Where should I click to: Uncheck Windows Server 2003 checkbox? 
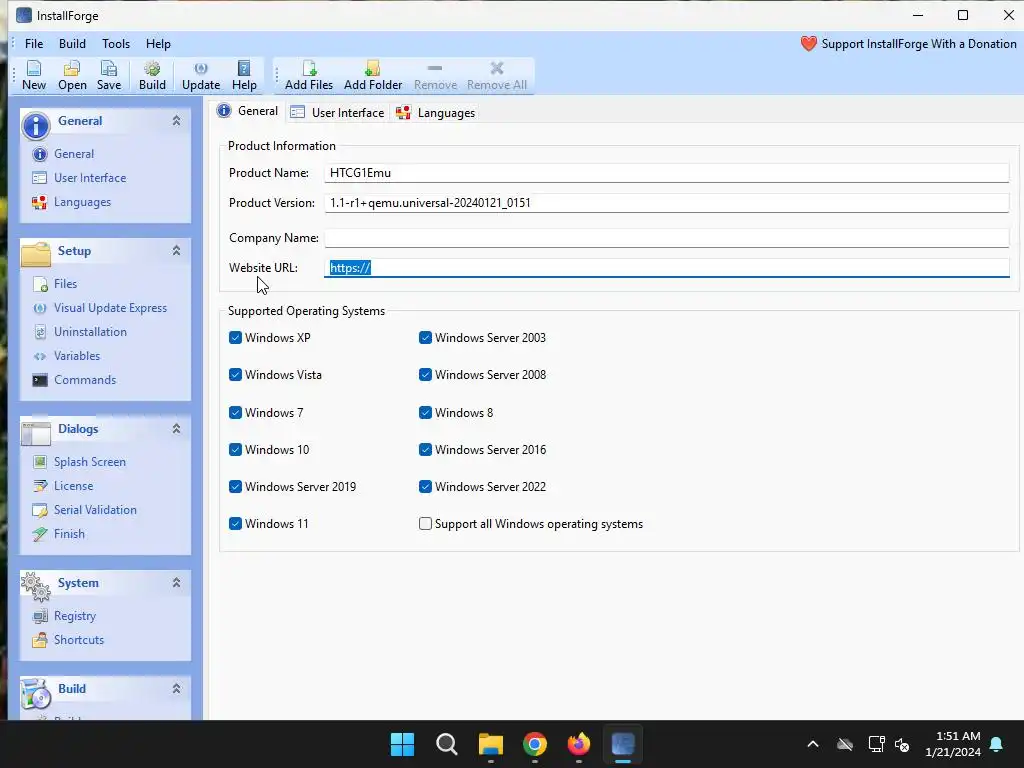coord(425,338)
